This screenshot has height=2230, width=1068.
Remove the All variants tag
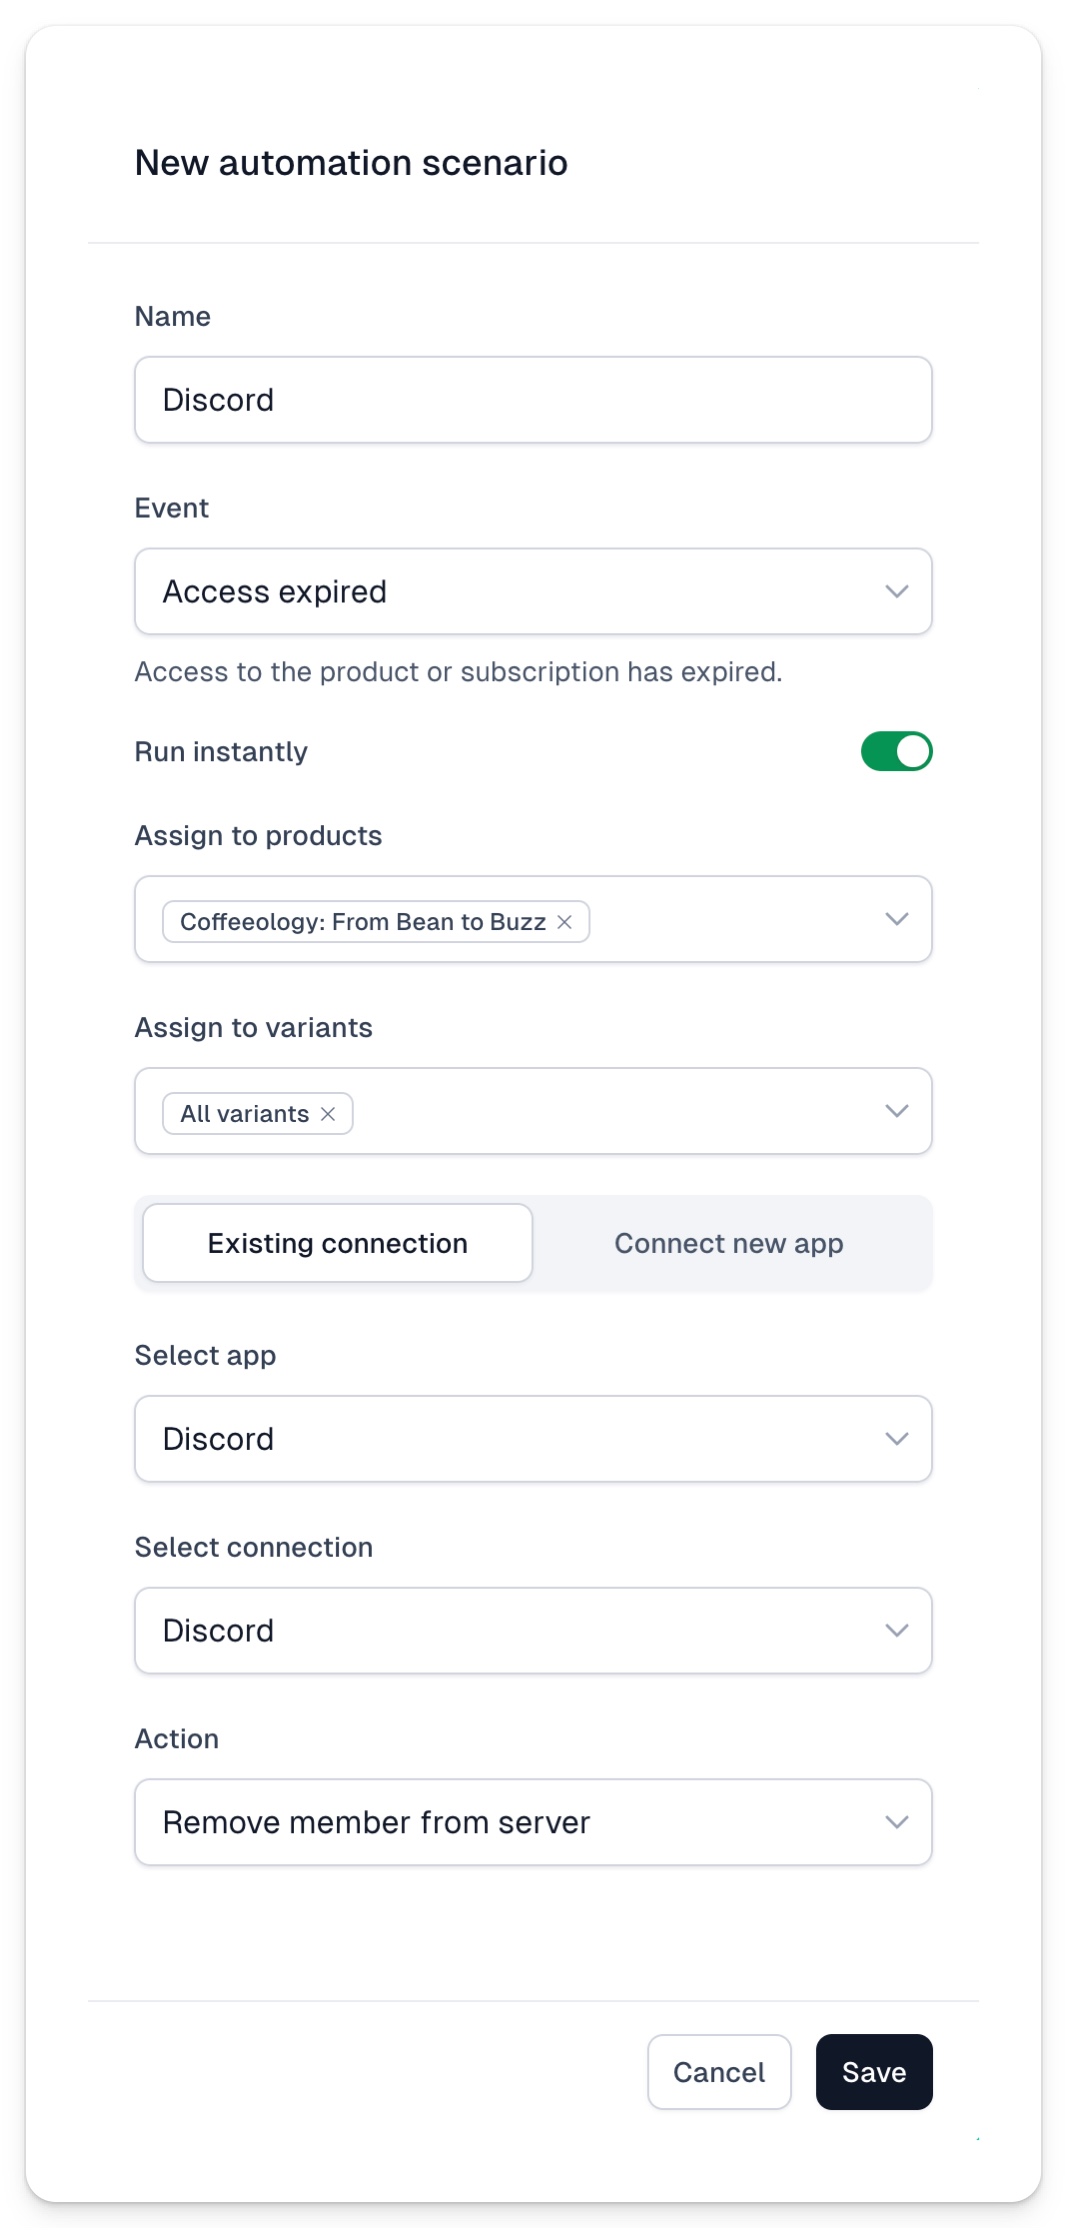[328, 1114]
